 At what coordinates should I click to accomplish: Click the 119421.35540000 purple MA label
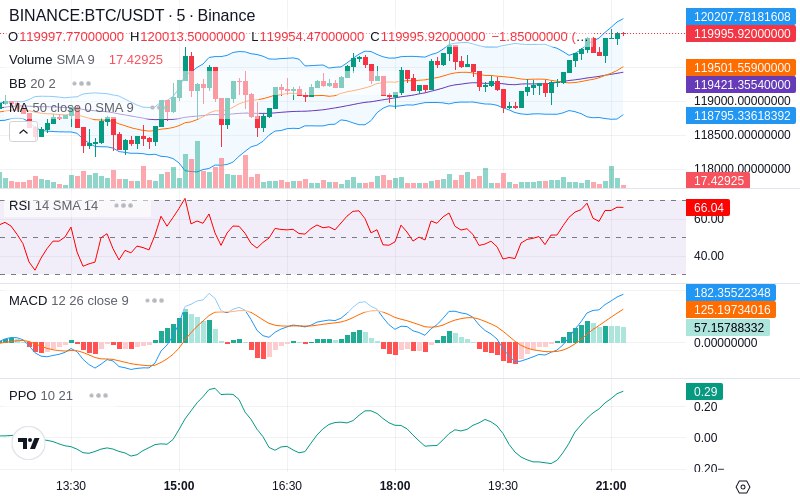click(x=741, y=84)
